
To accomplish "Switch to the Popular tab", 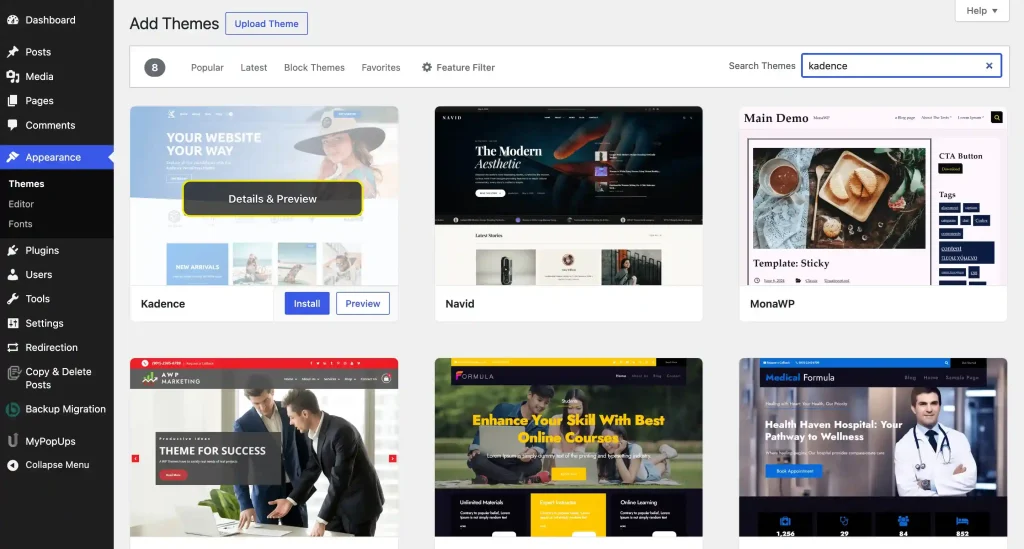I will point(207,67).
